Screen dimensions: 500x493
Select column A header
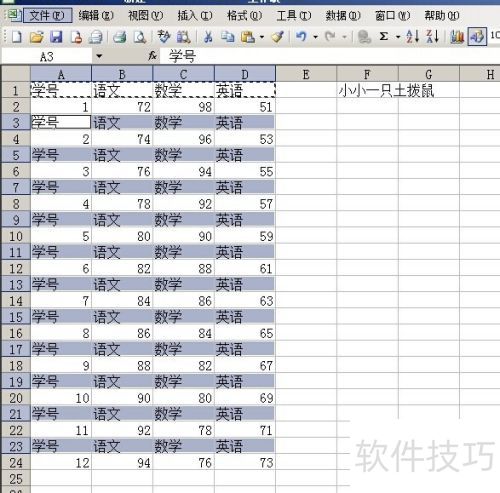tap(61, 74)
